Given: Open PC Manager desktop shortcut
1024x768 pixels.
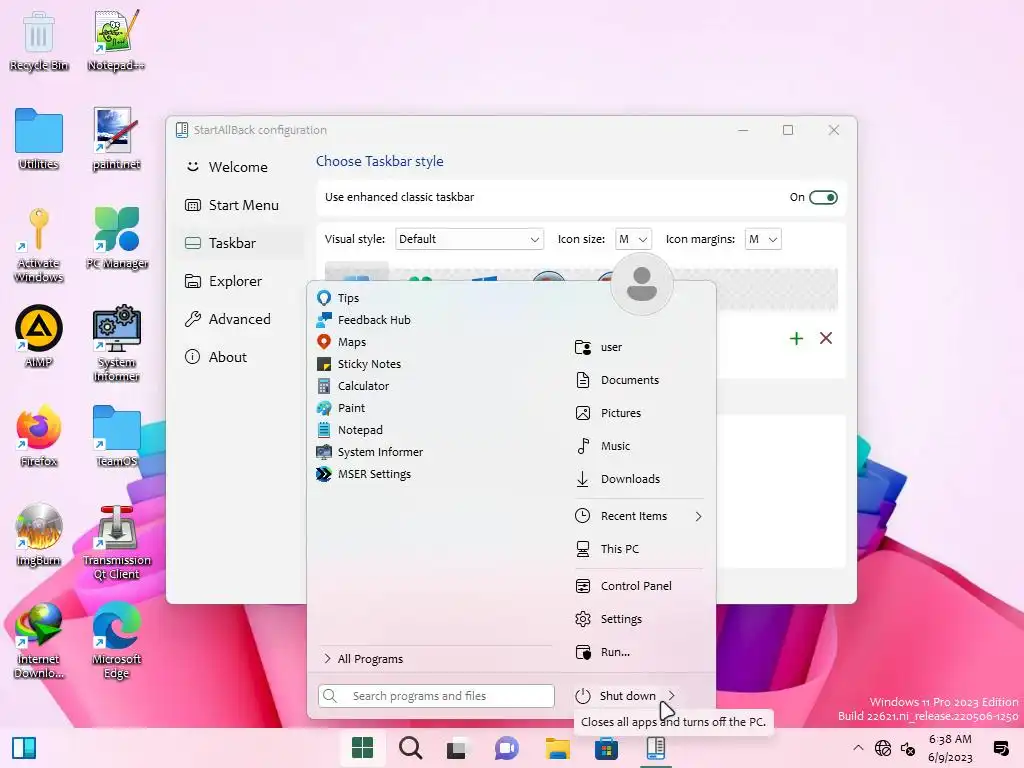Looking at the screenshot, I should (x=117, y=238).
